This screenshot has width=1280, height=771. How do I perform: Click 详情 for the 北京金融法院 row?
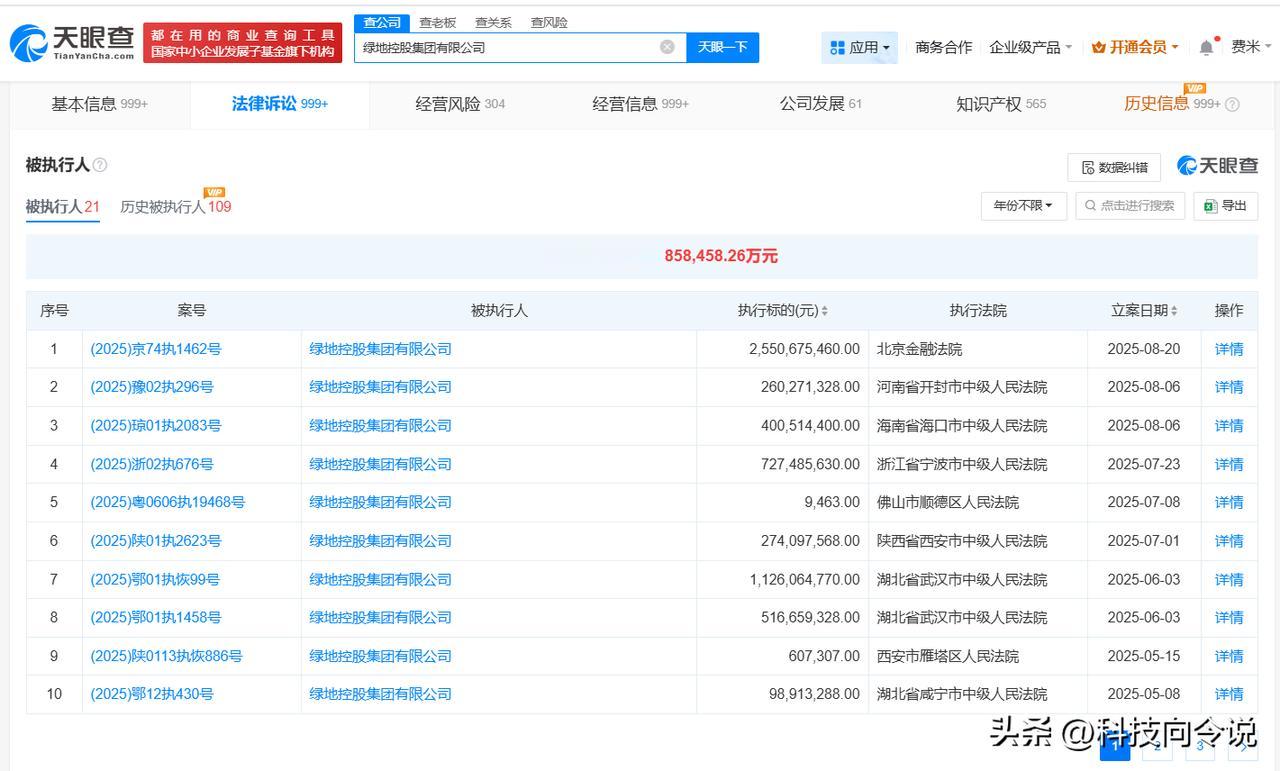pyautogui.click(x=1229, y=349)
